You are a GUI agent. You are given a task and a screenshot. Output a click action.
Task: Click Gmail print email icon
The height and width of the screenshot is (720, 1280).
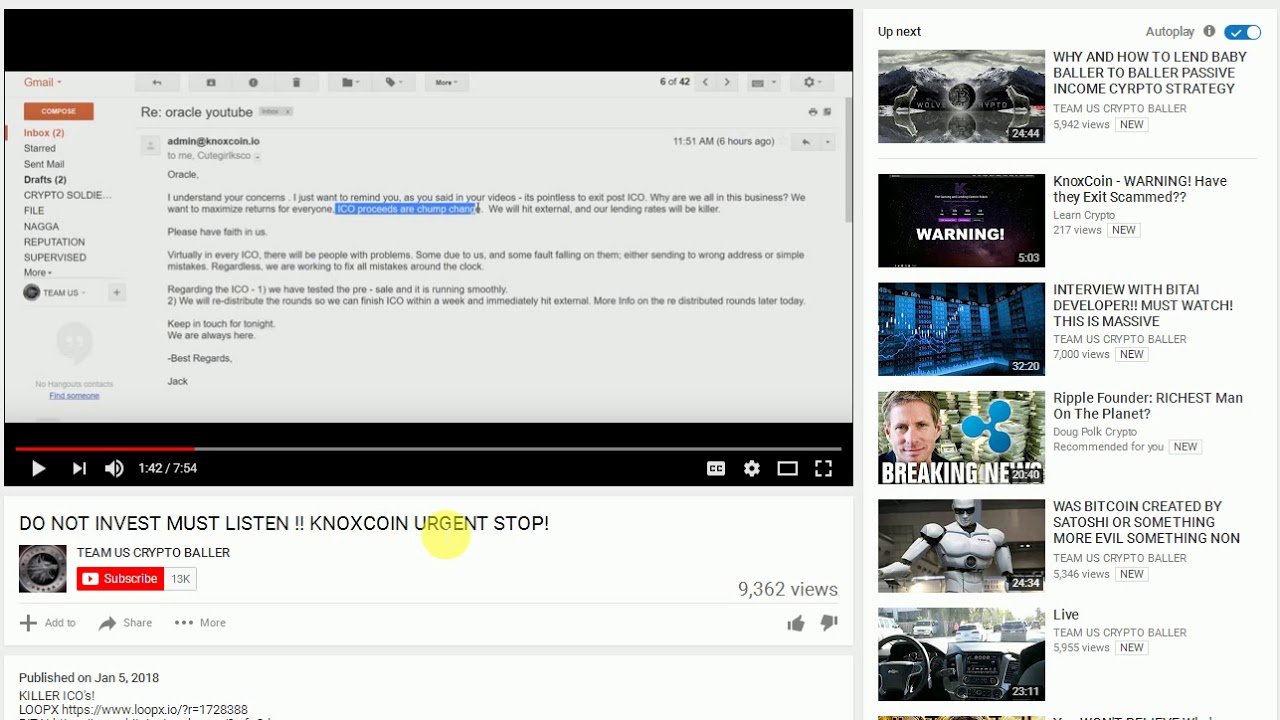coord(812,112)
